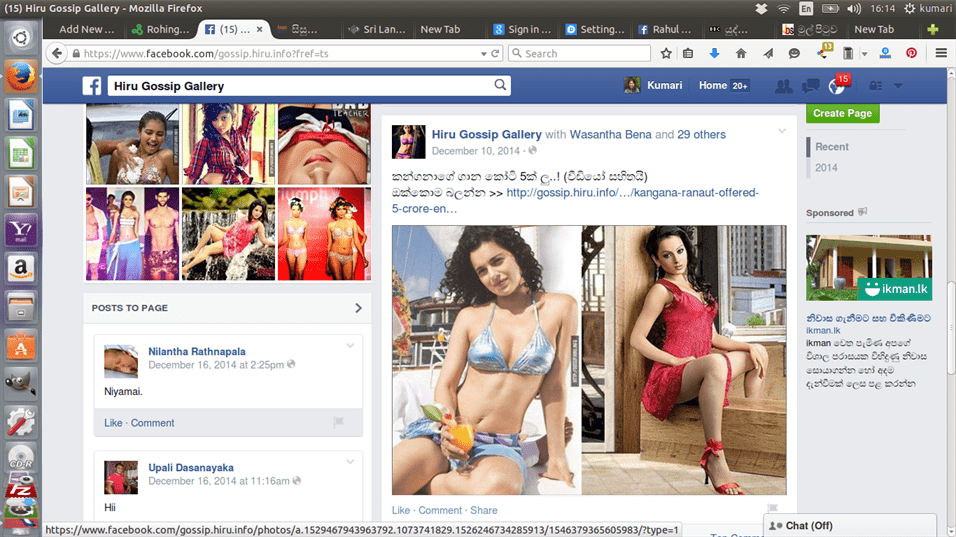The height and width of the screenshot is (537, 956).
Task: Open the Chat (Off) bar
Action: click(x=850, y=525)
